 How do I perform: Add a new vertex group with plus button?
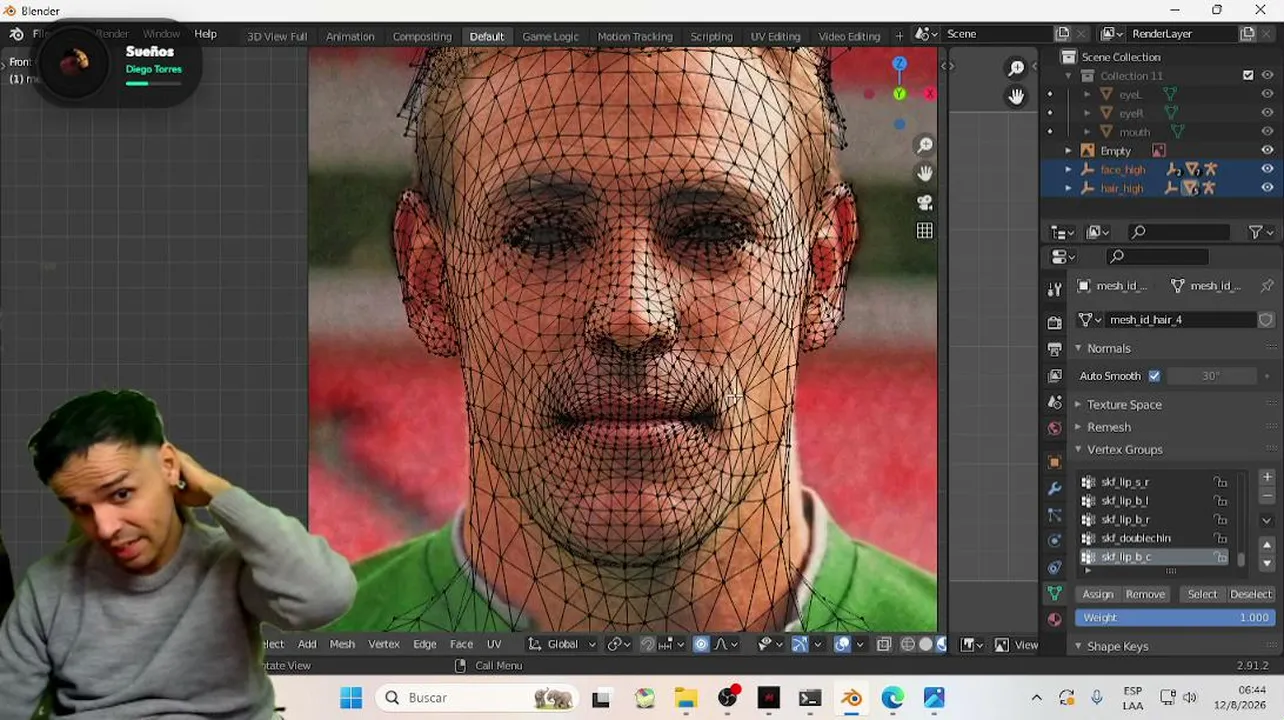pos(1267,477)
